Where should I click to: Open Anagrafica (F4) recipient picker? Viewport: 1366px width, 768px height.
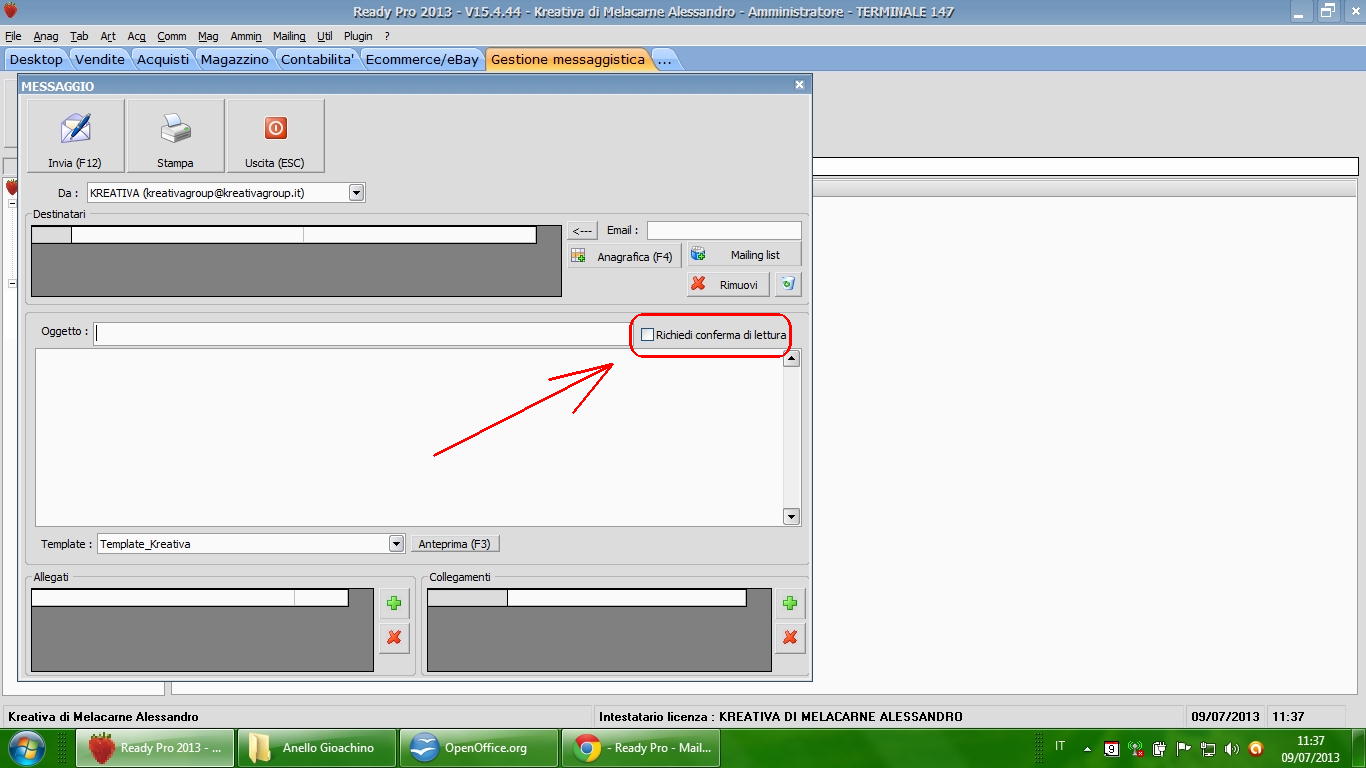point(624,256)
